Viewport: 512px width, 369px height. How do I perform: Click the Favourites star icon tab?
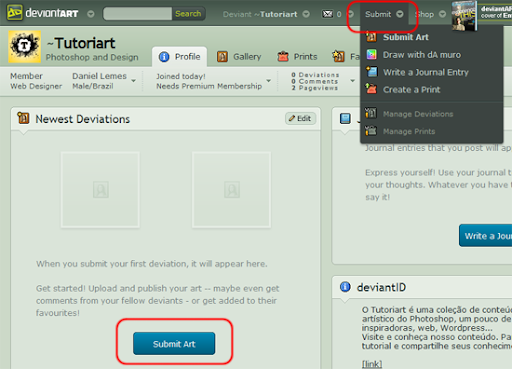(x=338, y=56)
